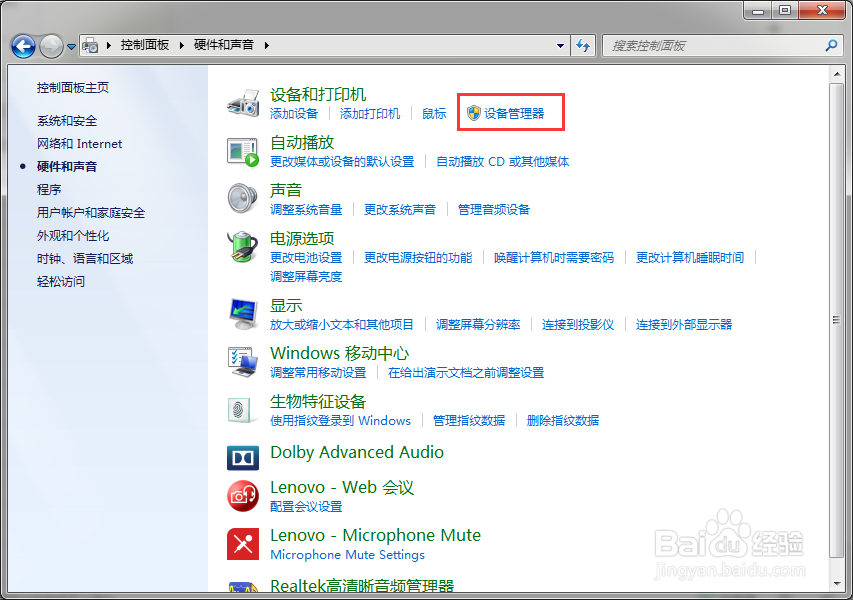Click the Lenovo Web conferencing icon
Image resolution: width=853 pixels, height=600 pixels.
tap(243, 496)
